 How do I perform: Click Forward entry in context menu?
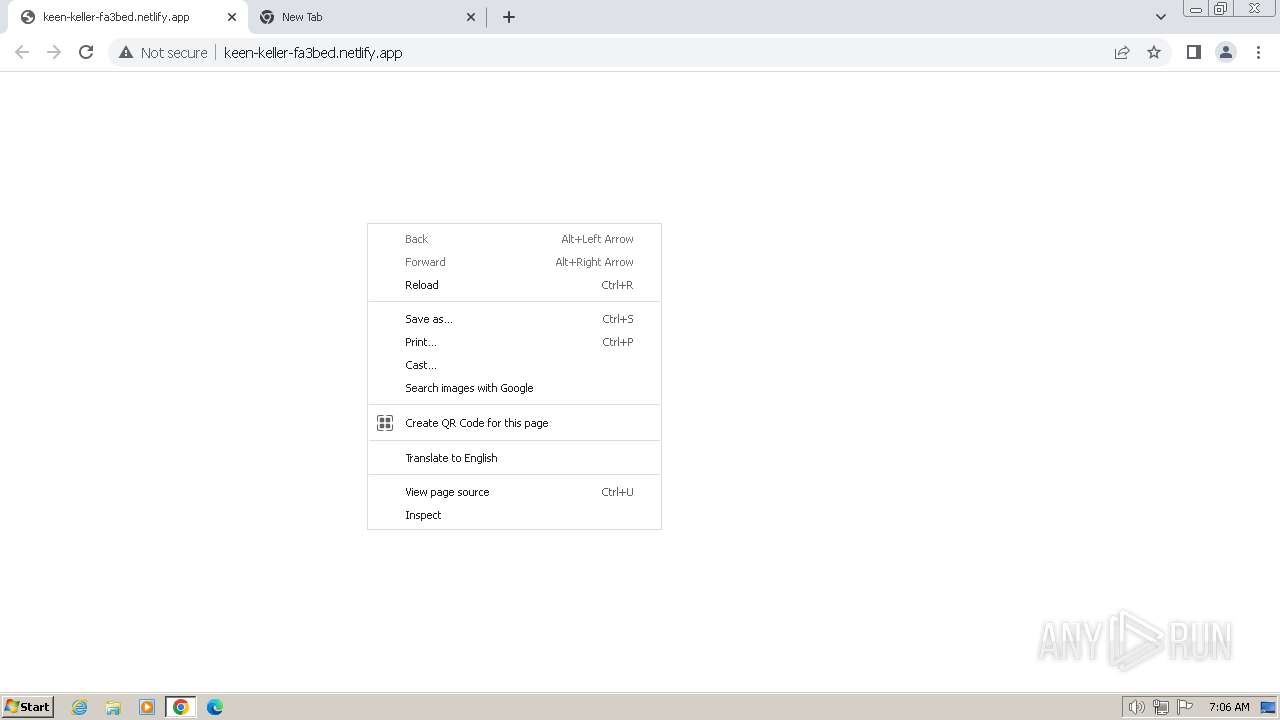coord(514,262)
